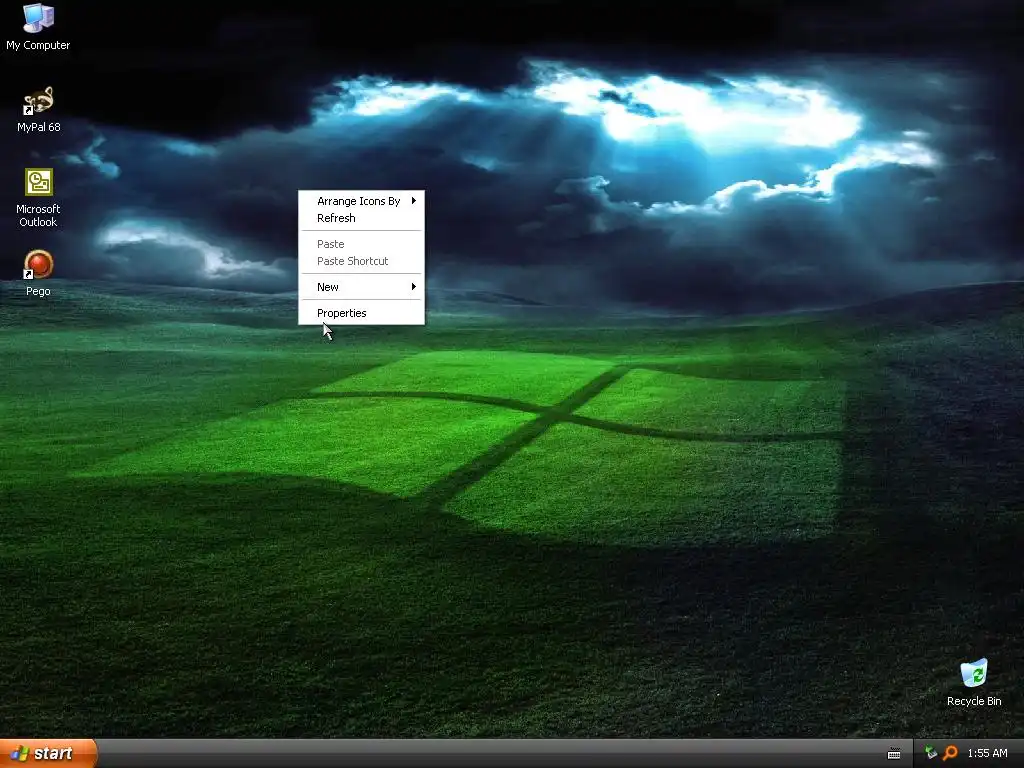Screen dimensions: 1024x768
Task: Click the orange magnifier tray icon
Action: point(950,753)
